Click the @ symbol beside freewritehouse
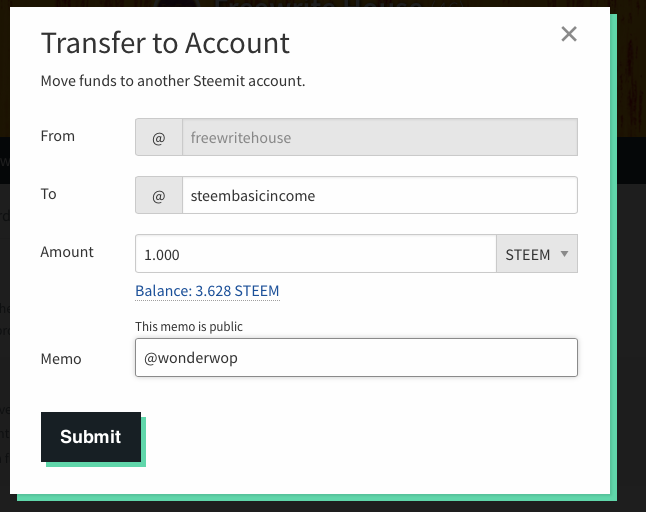Screen dimensions: 646x512 [x=159, y=137]
